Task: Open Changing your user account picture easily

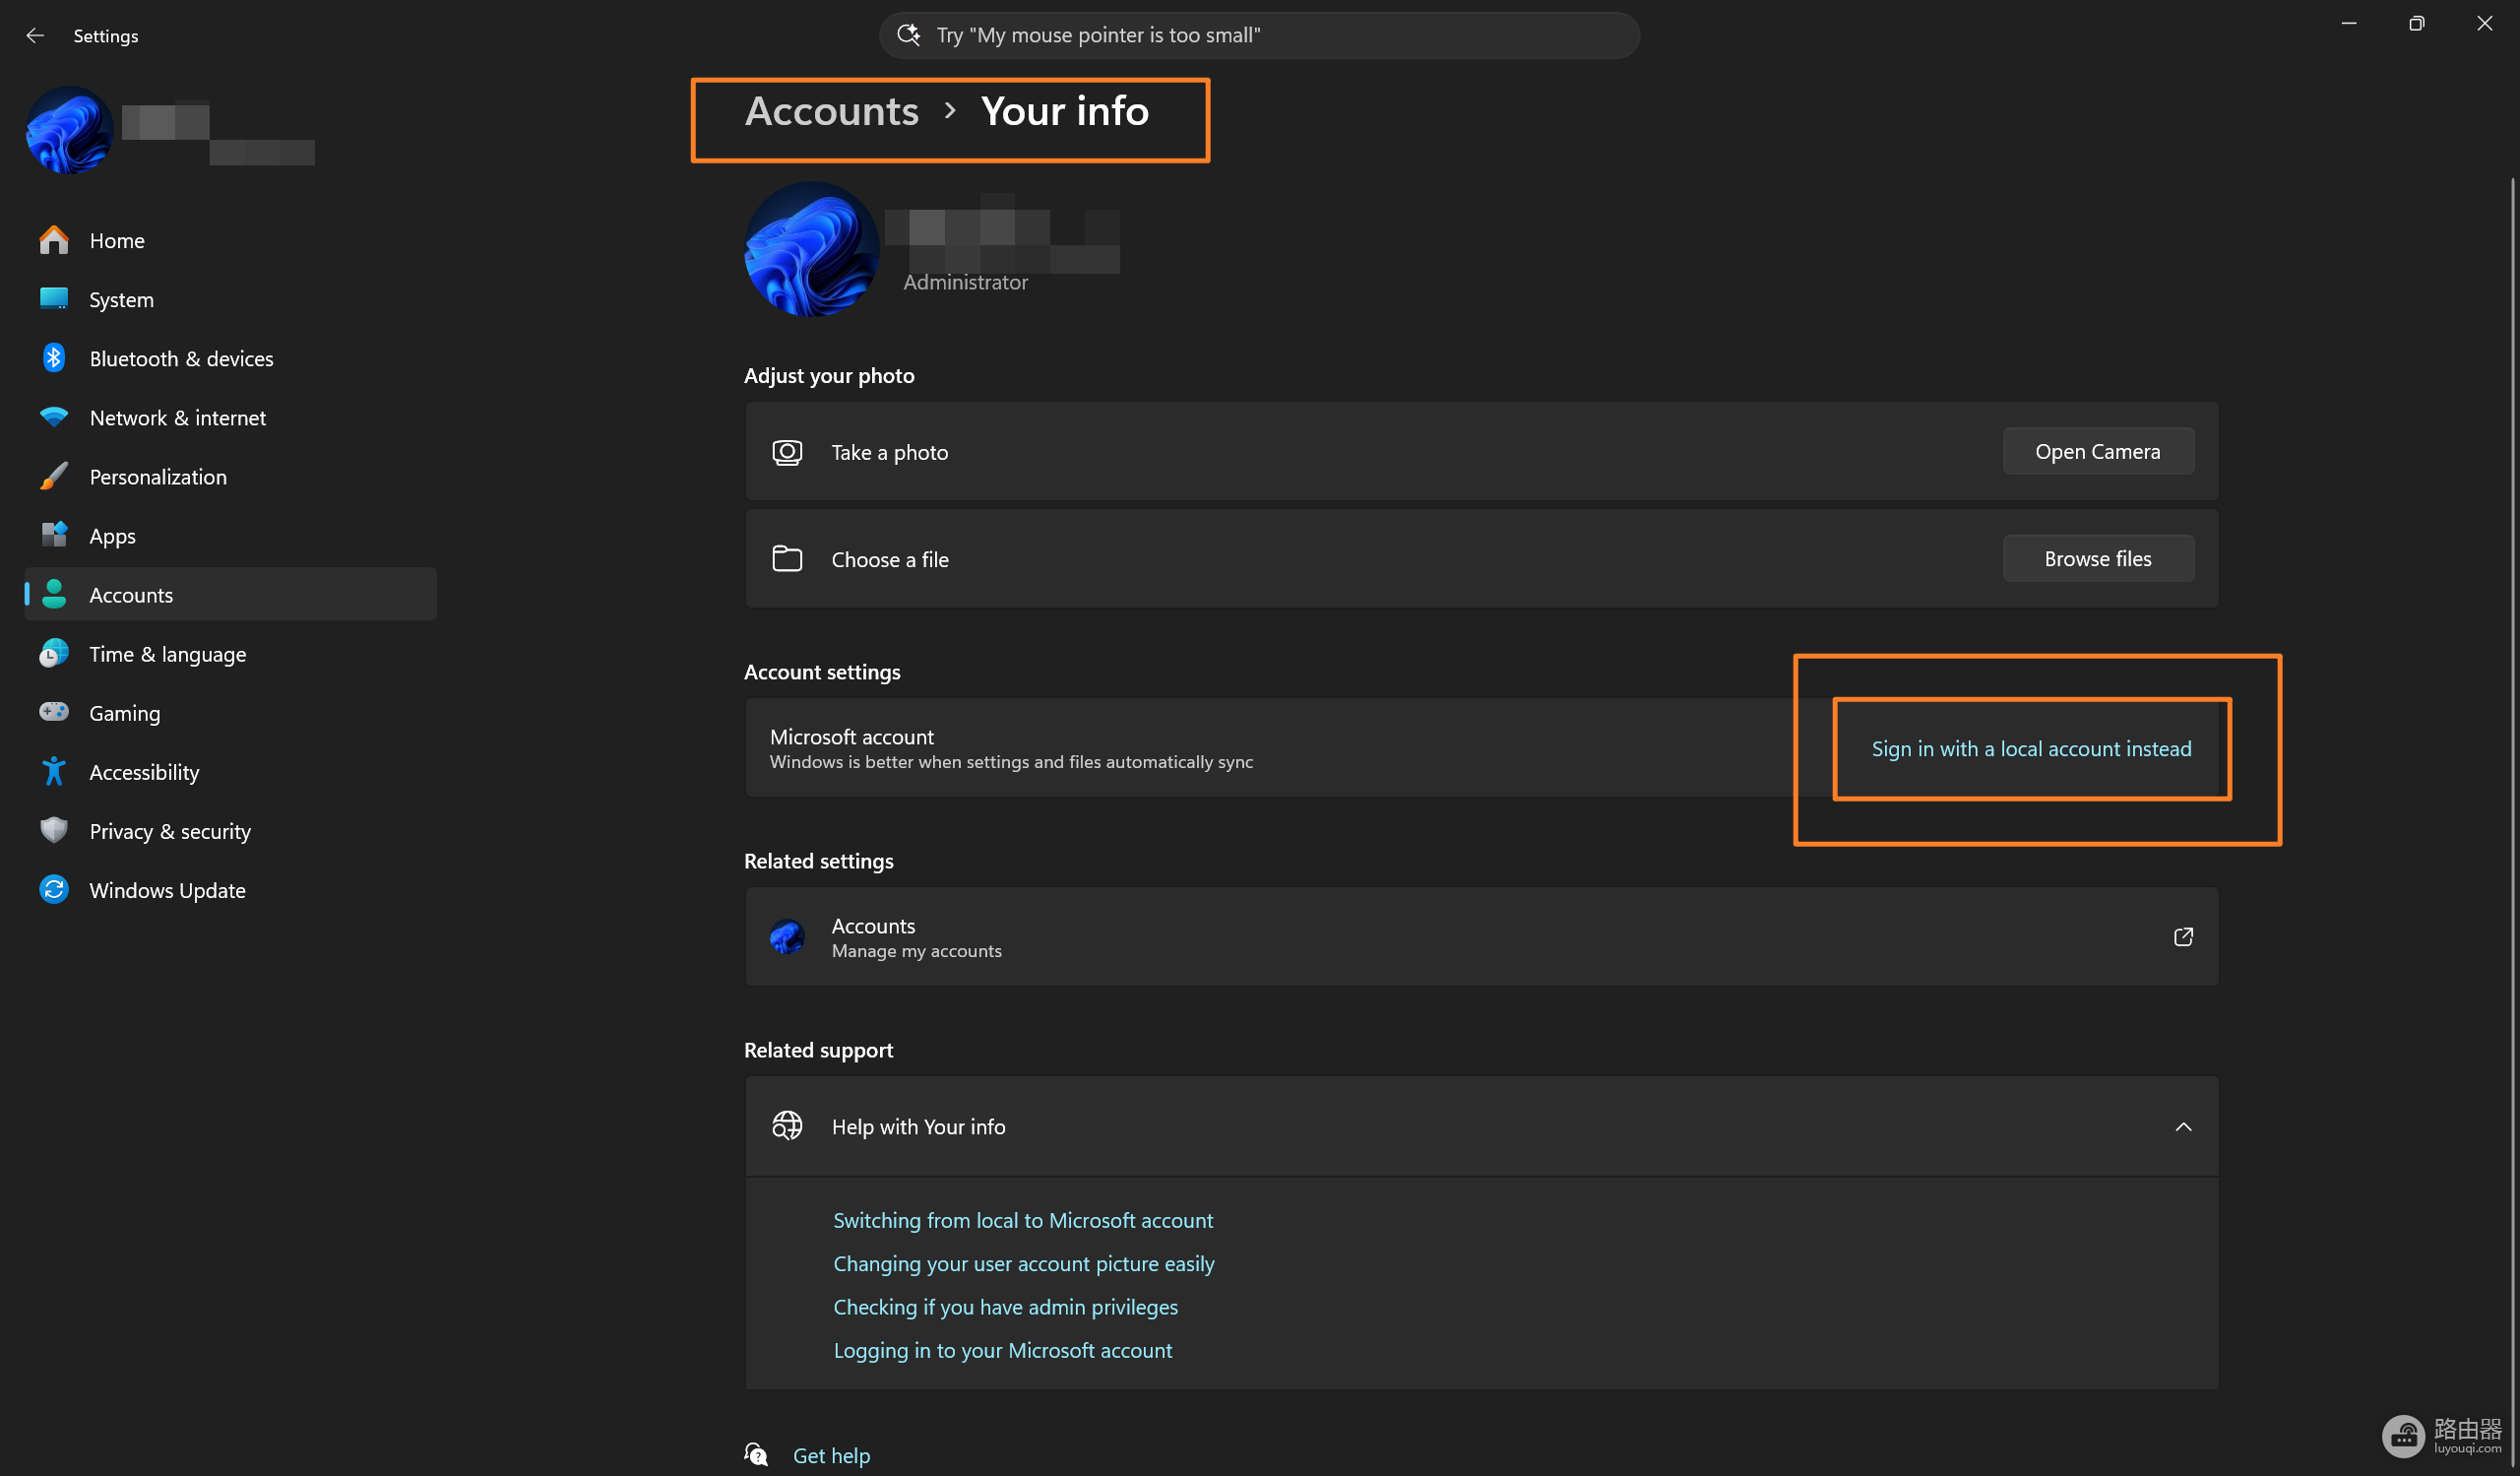Action: (x=1024, y=1263)
